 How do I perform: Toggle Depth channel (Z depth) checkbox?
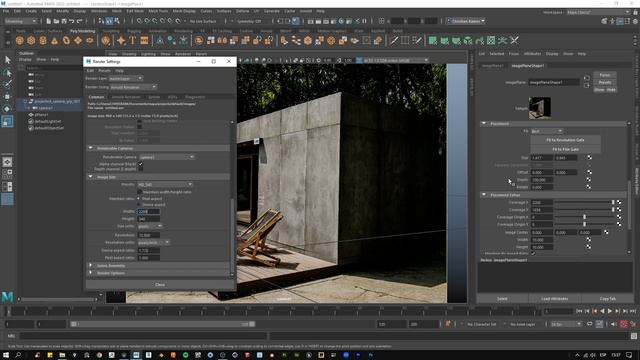(140, 169)
